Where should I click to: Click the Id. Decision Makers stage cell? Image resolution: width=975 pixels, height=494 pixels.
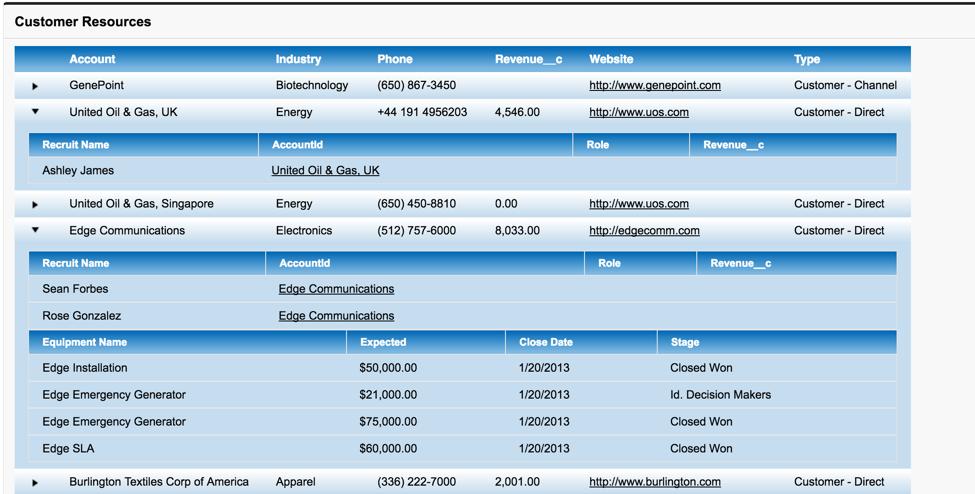coord(720,394)
